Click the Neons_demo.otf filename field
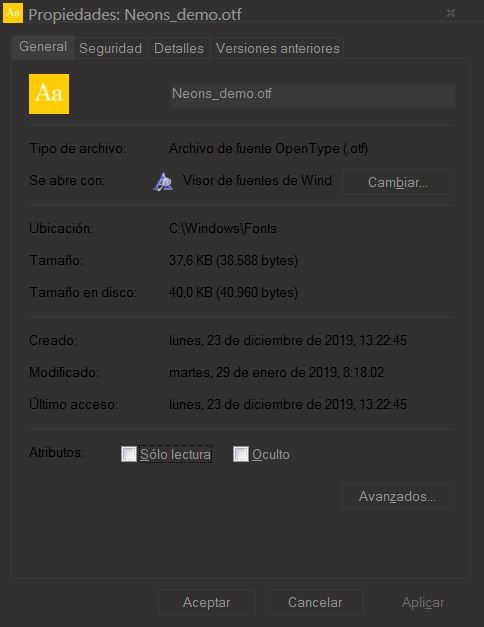484x627 pixels. click(312, 94)
